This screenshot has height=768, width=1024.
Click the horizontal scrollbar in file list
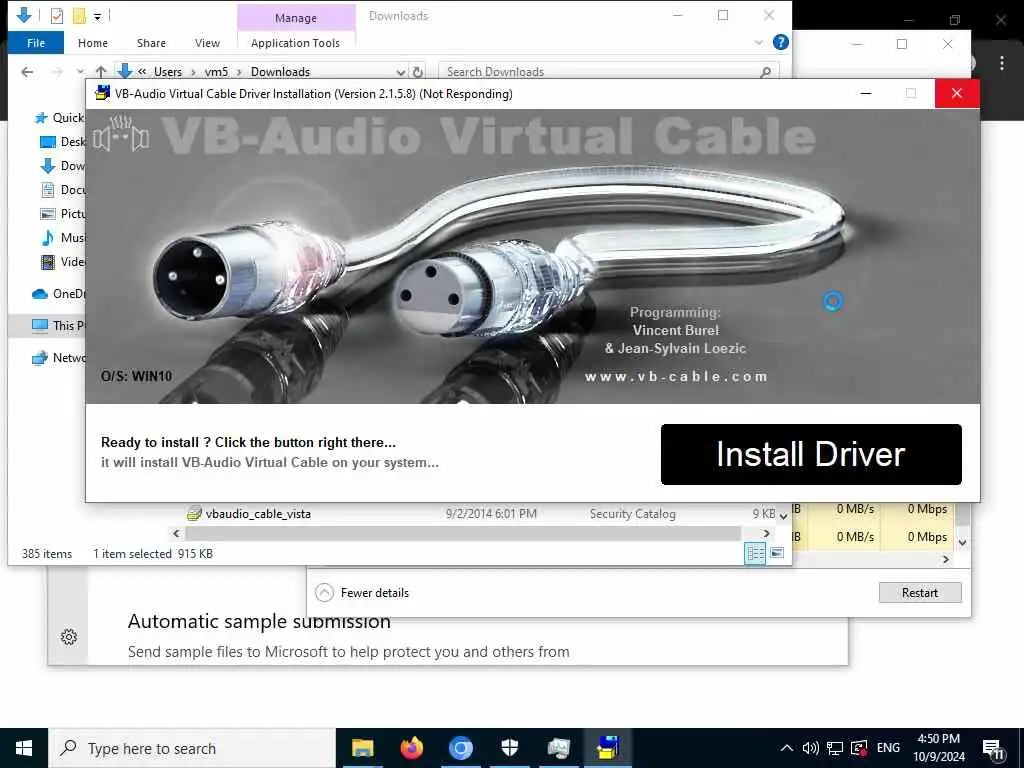463,534
